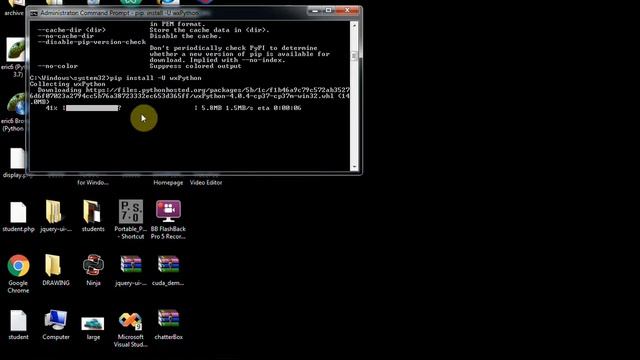Minimize the Command Prompt window

[x=314, y=11]
